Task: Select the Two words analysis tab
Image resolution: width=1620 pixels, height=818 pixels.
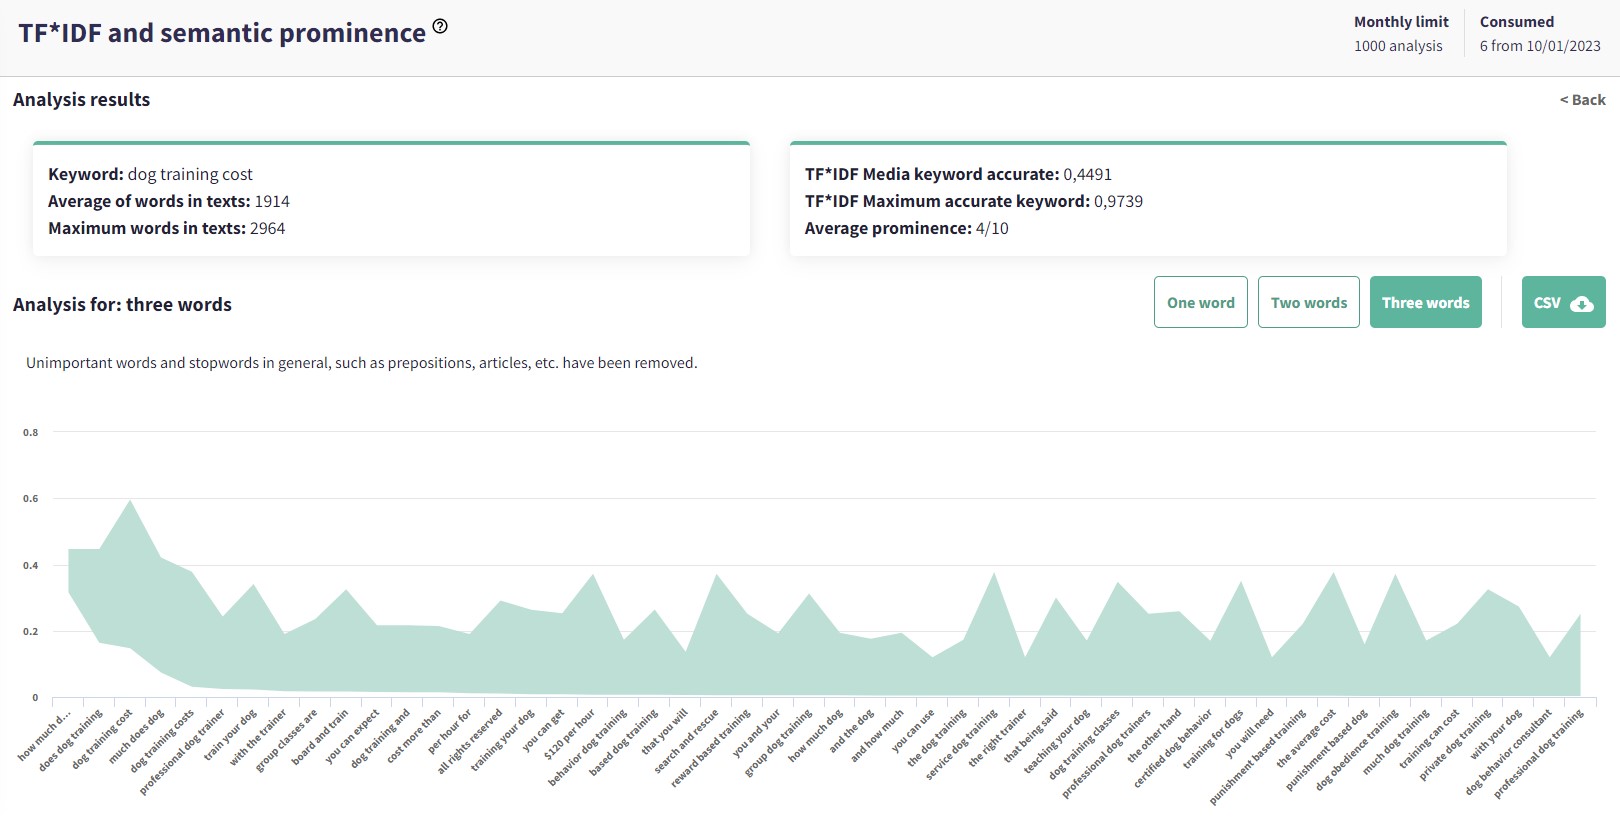Action: click(x=1308, y=303)
